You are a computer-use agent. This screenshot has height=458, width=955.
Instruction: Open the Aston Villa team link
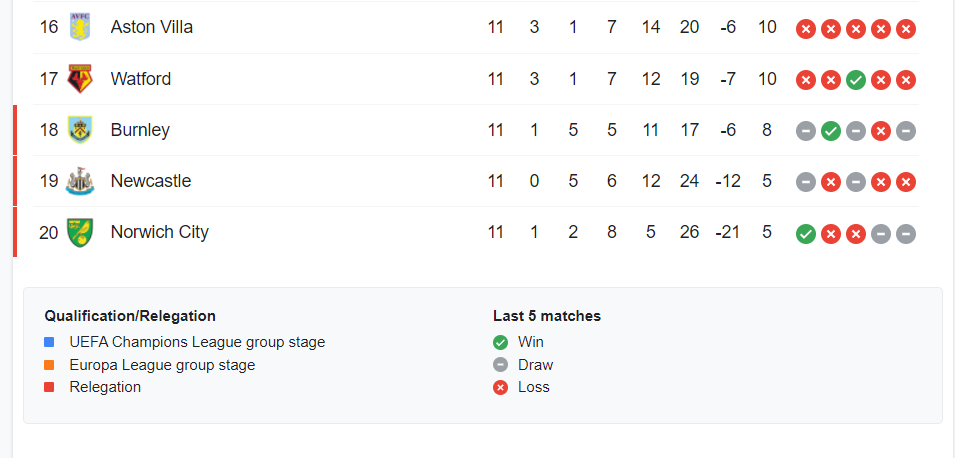tap(151, 27)
